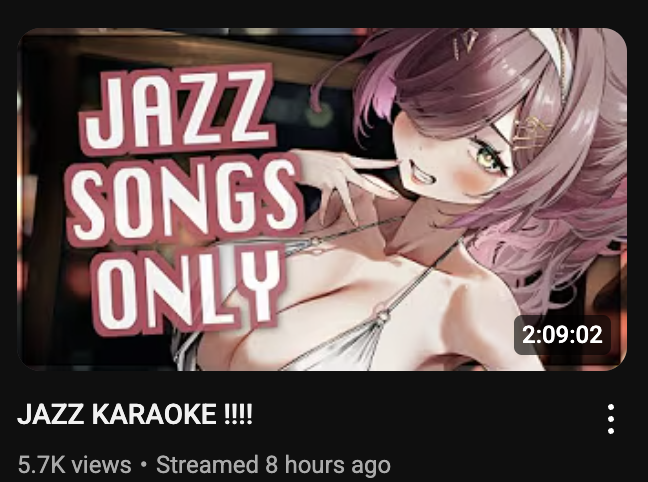Click the 2:09:02 duration badge

562,334
